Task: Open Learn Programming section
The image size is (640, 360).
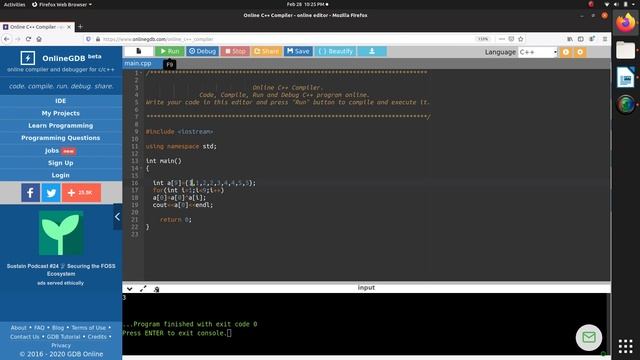Action: pos(60,126)
